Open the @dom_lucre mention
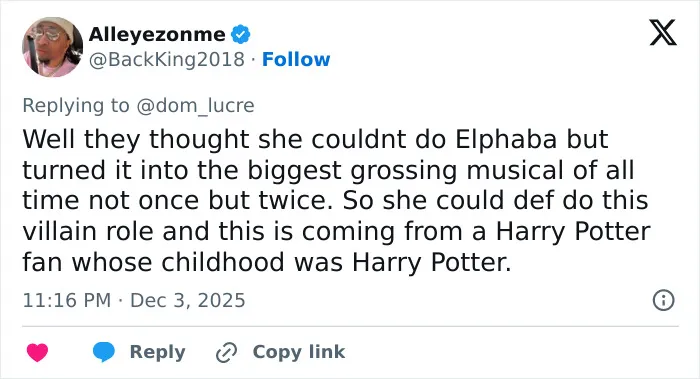The width and height of the screenshot is (700, 379). coord(195,106)
